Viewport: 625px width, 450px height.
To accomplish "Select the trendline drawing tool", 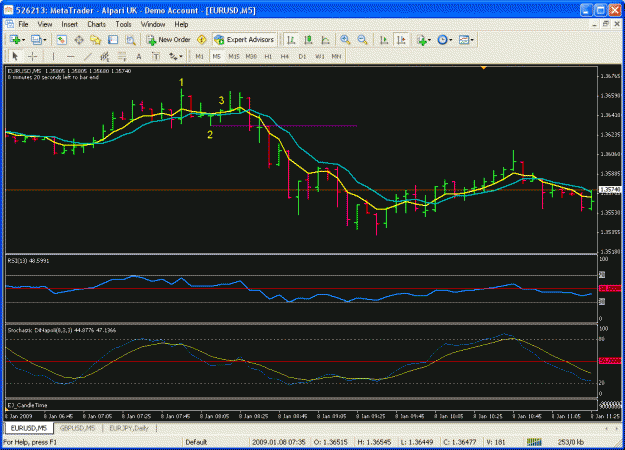I will 88,56.
